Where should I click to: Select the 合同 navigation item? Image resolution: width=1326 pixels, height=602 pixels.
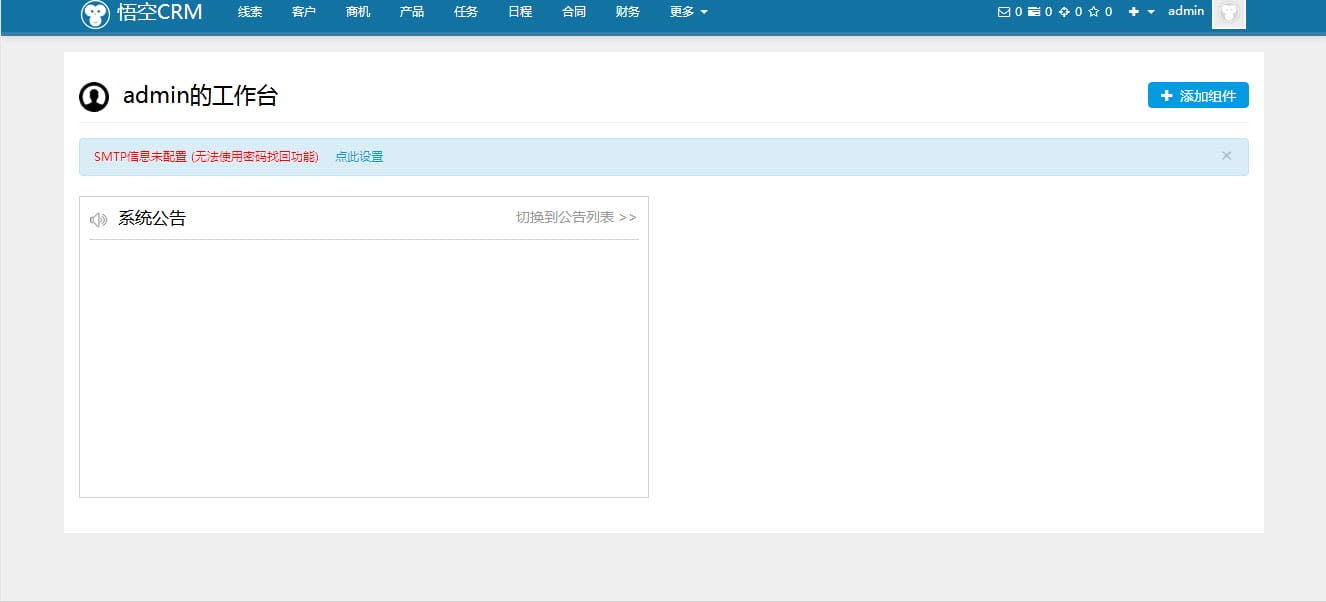point(573,11)
